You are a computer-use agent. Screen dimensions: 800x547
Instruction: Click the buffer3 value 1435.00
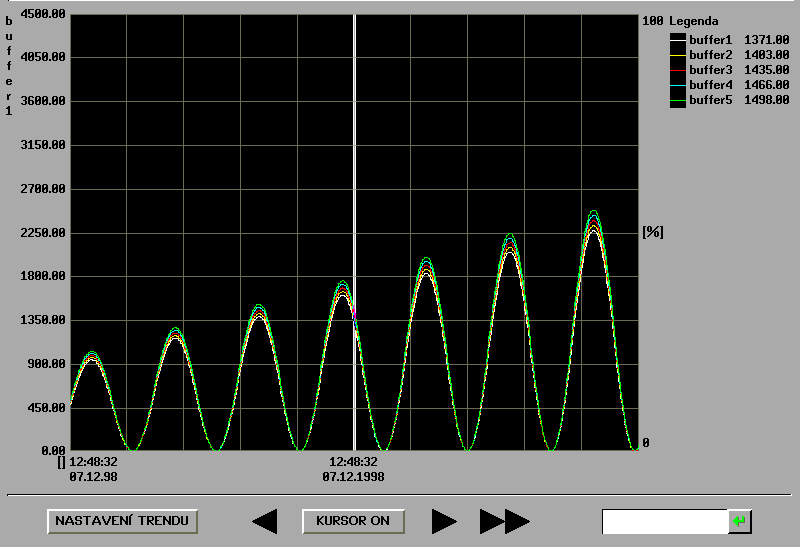(767, 70)
